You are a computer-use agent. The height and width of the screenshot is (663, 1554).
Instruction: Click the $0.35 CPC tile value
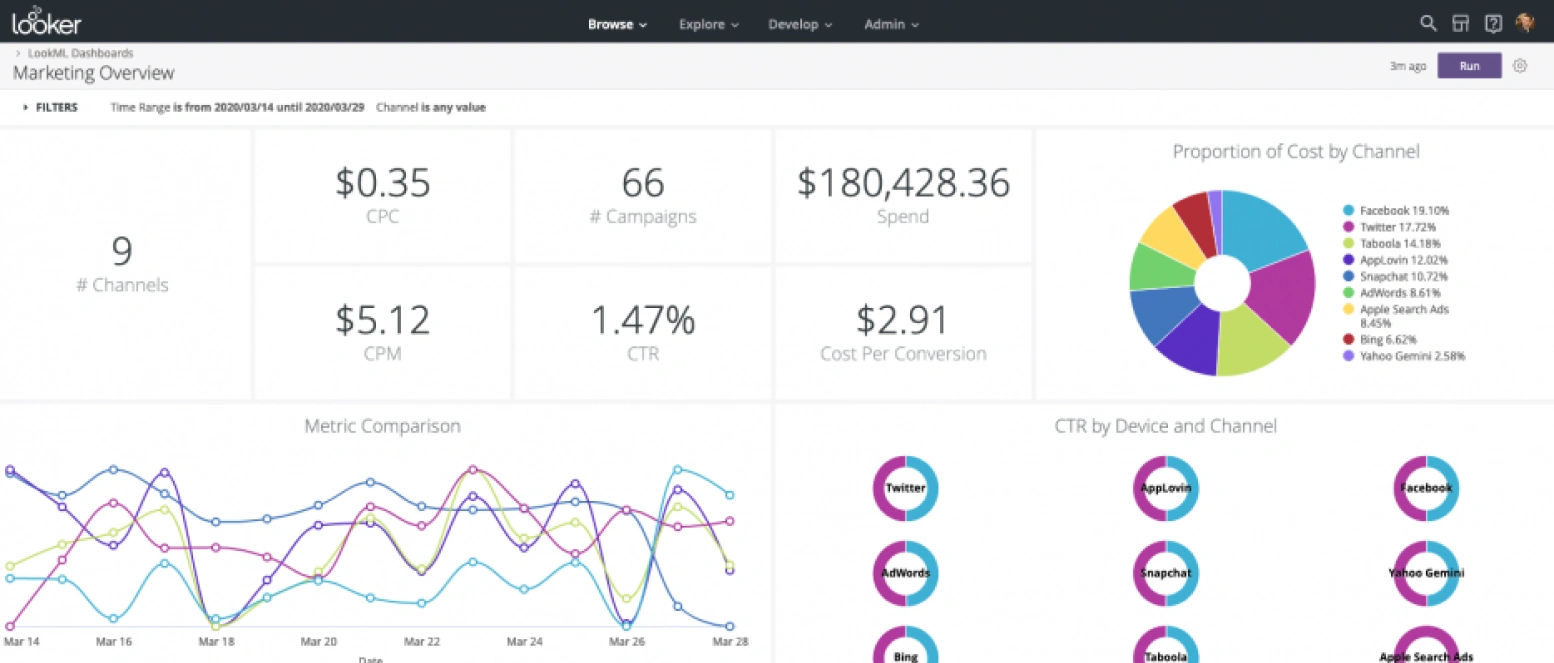click(382, 184)
